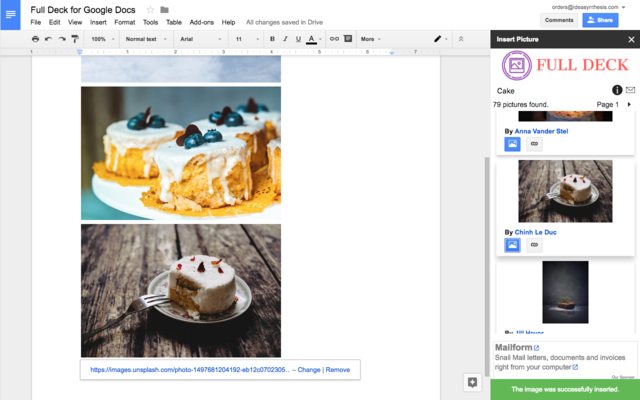This screenshot has width=640, height=400.
Task: Insert Anna Vander Stel's picture
Action: click(512, 144)
